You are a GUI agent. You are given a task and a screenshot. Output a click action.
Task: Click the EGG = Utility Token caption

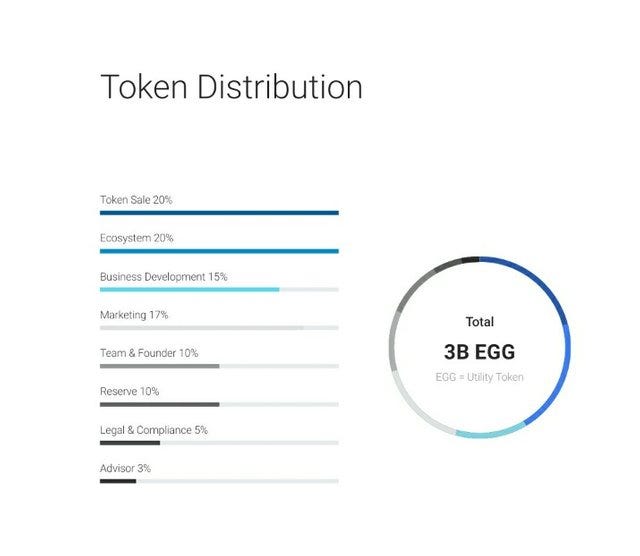tap(480, 377)
